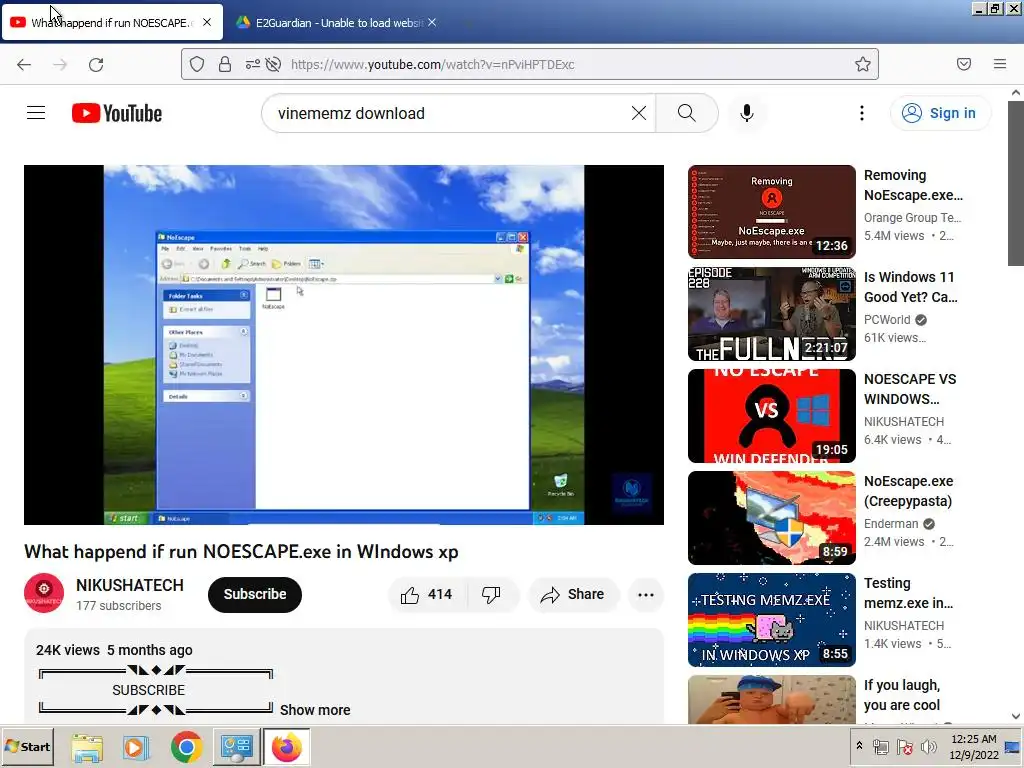Open the YouTube guide hamburger menu
Image resolution: width=1024 pixels, height=768 pixels.
[x=36, y=113]
